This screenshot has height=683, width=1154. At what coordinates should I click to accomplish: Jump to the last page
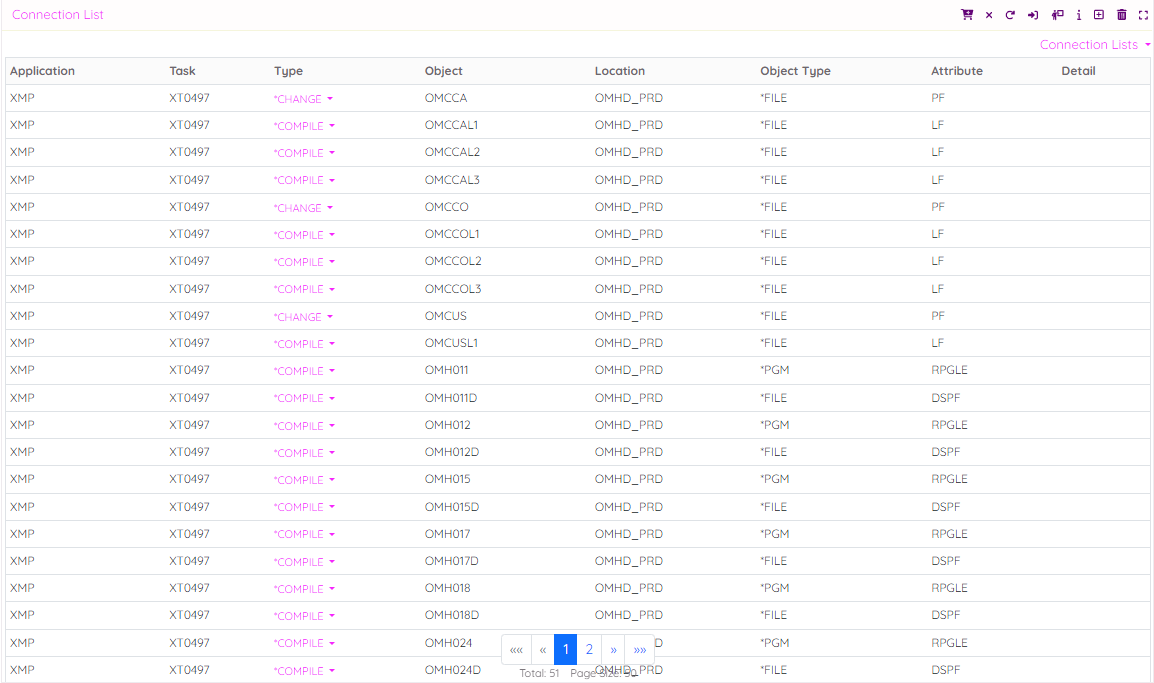click(640, 650)
